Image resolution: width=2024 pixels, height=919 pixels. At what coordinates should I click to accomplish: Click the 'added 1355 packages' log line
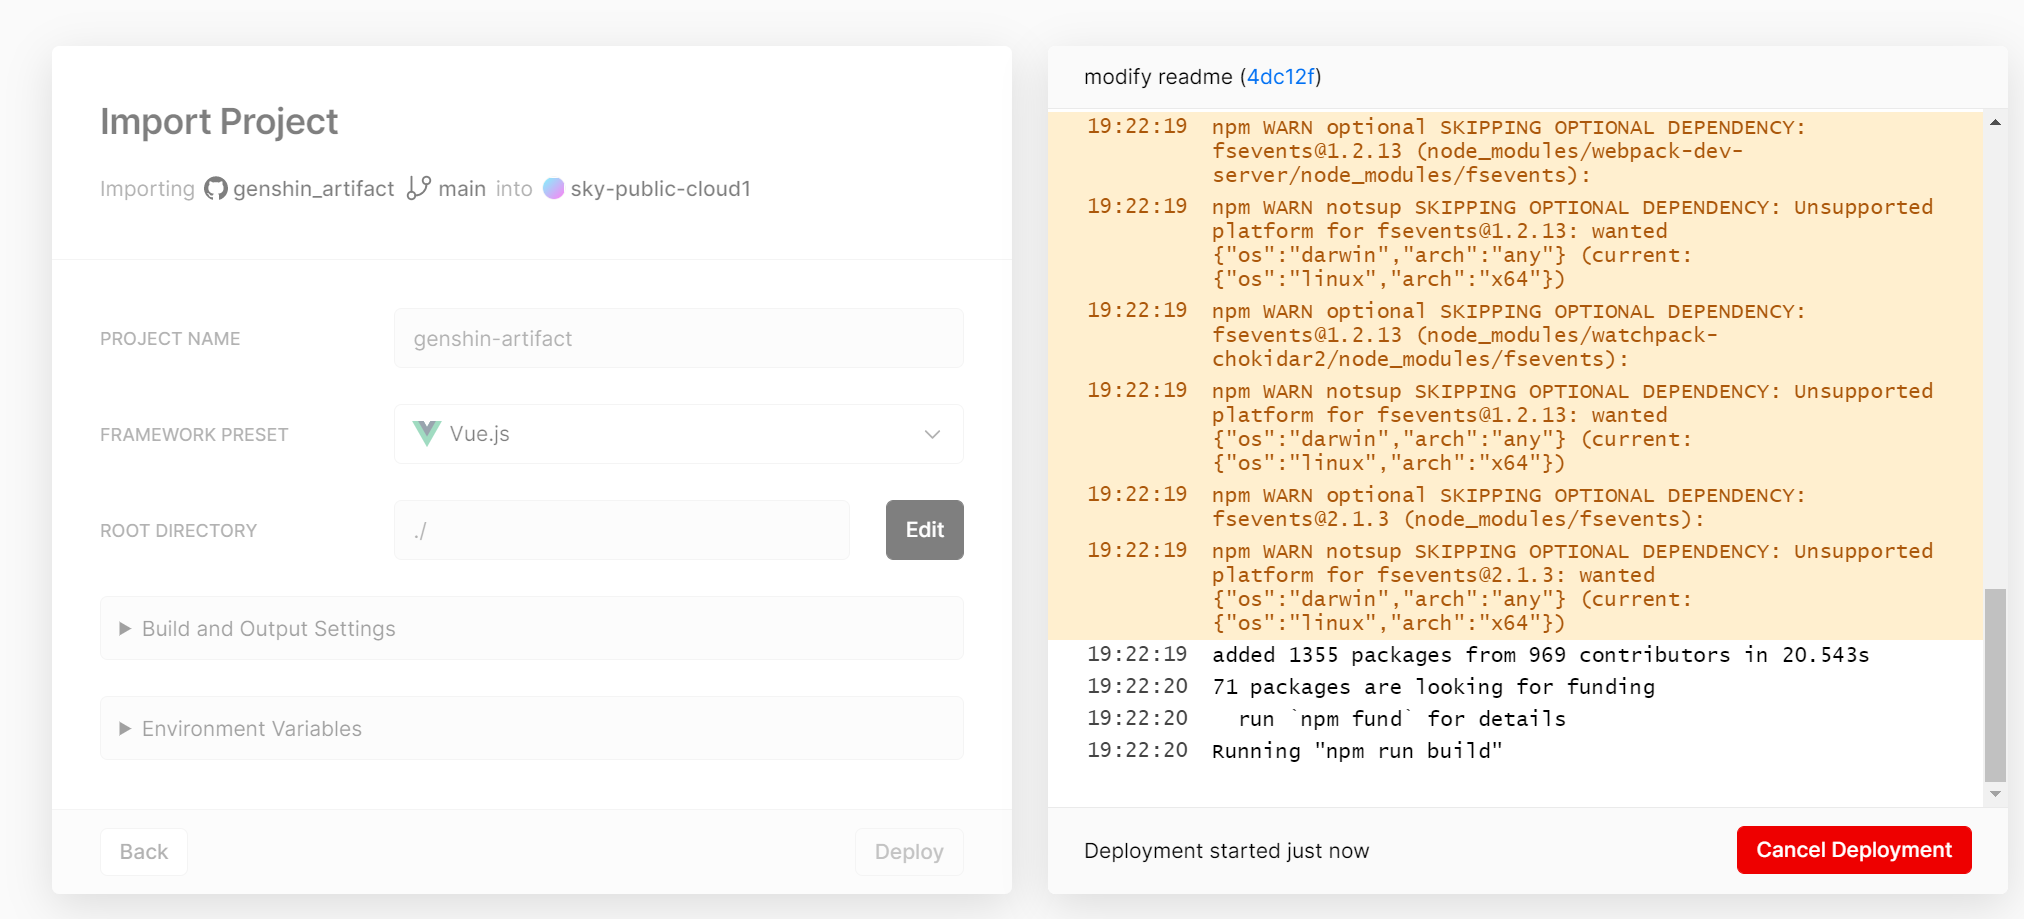pos(1540,655)
